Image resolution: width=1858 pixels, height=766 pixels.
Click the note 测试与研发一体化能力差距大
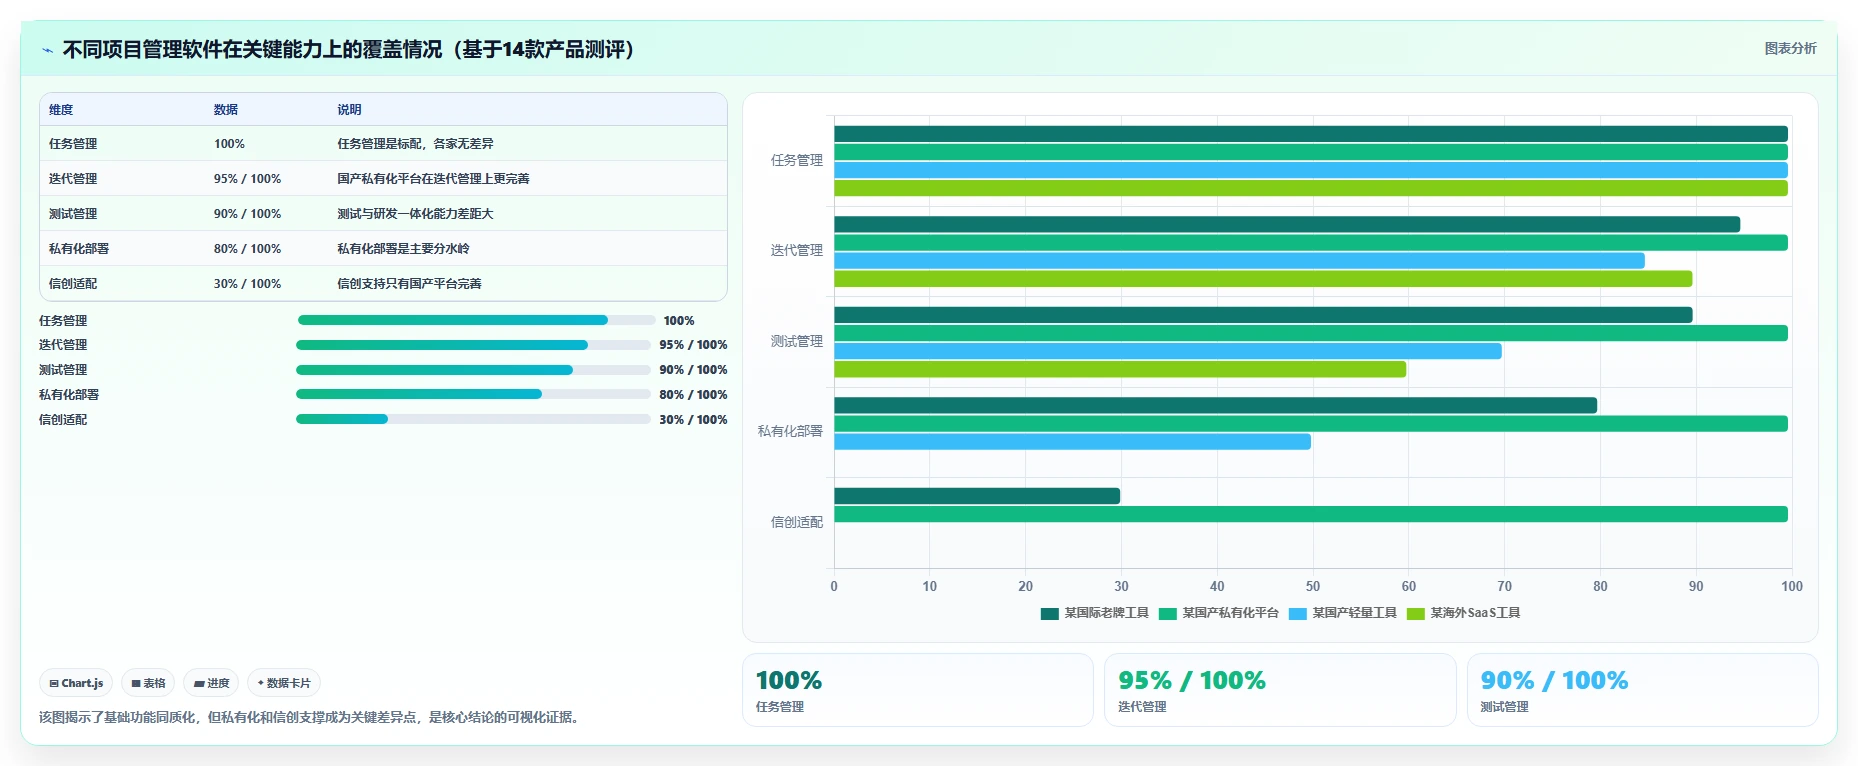pos(415,214)
